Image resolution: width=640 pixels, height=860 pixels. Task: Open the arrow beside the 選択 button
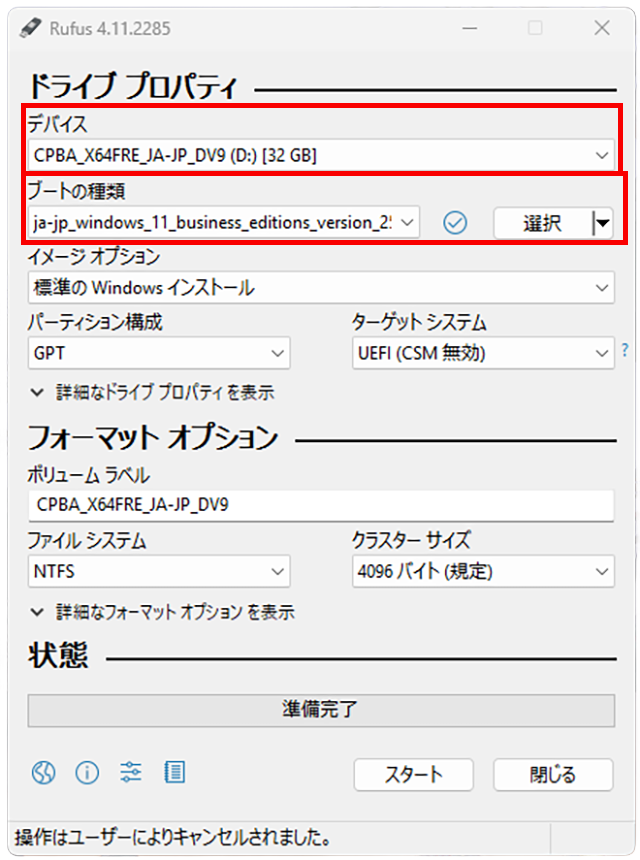click(603, 223)
